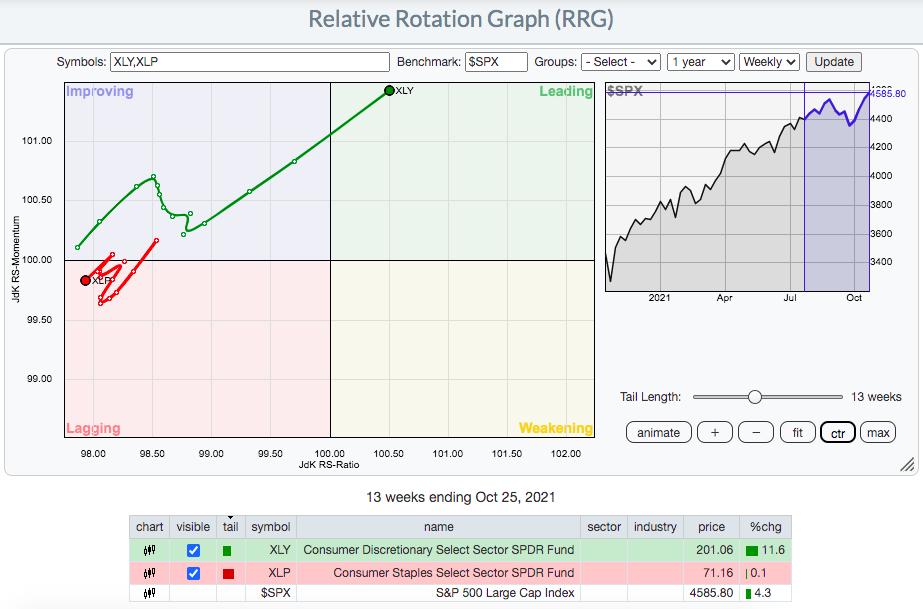
Task: Select the XLY endpoint dot on the graph
Action: [389, 91]
